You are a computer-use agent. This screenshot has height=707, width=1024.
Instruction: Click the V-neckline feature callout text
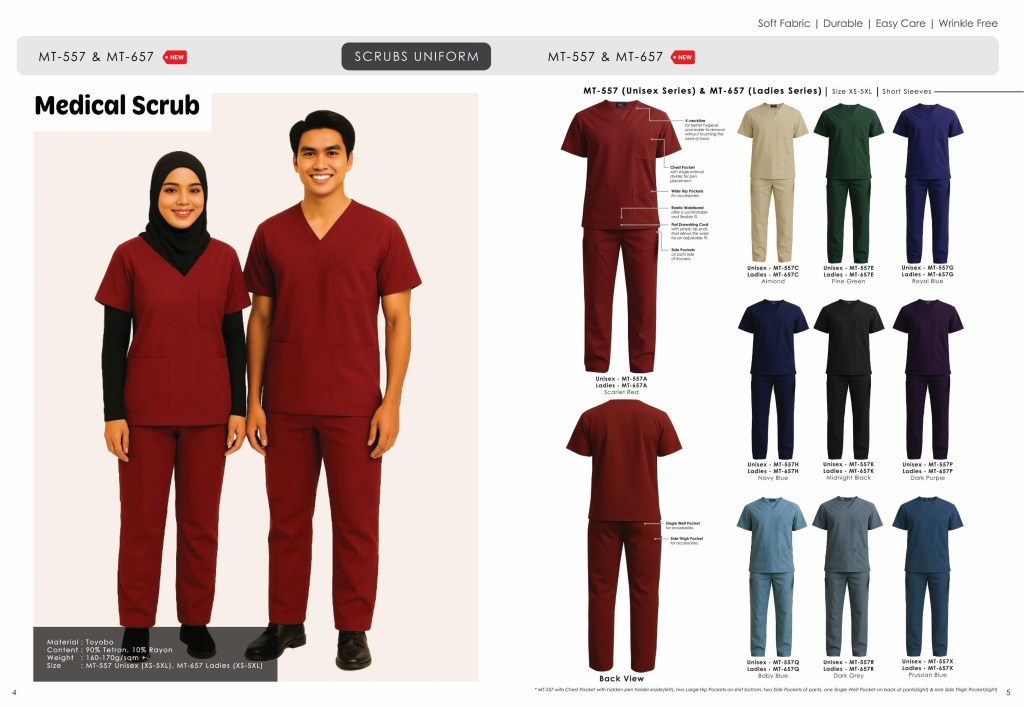coord(704,129)
